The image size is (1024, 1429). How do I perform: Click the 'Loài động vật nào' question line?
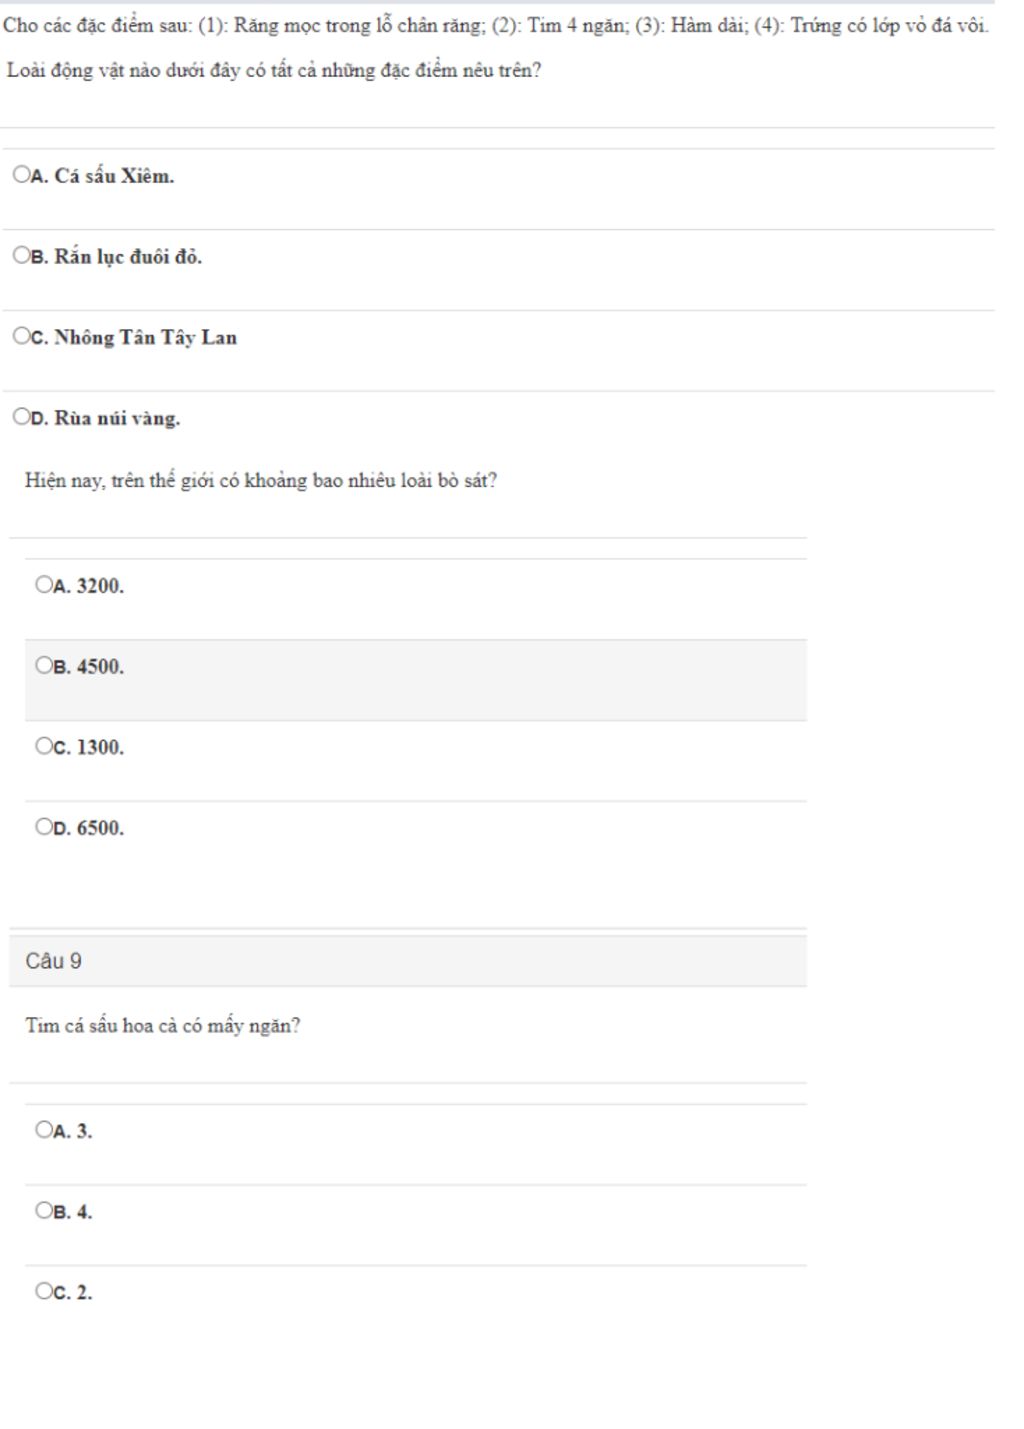(x=274, y=71)
